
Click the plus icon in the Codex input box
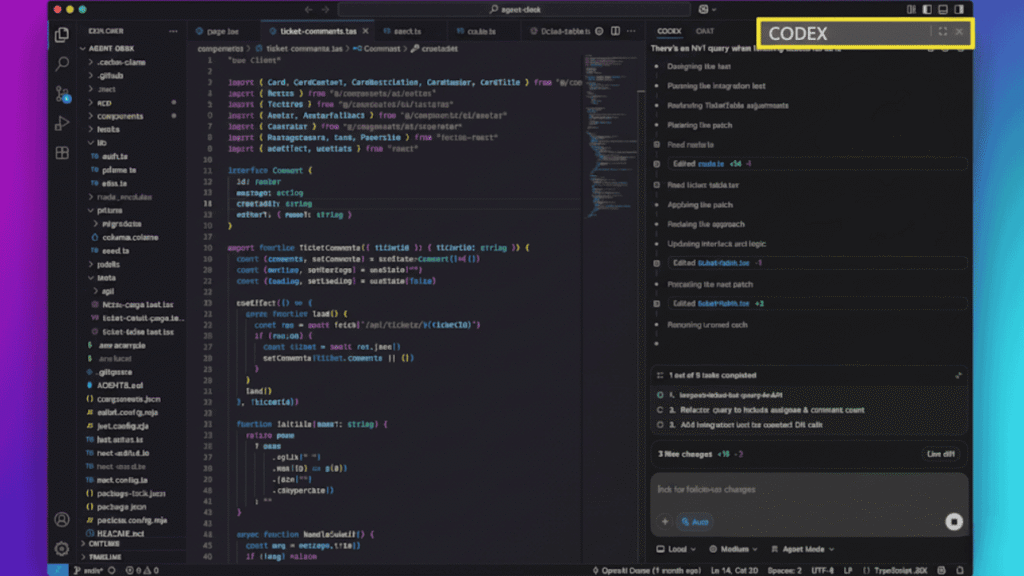tap(663, 522)
